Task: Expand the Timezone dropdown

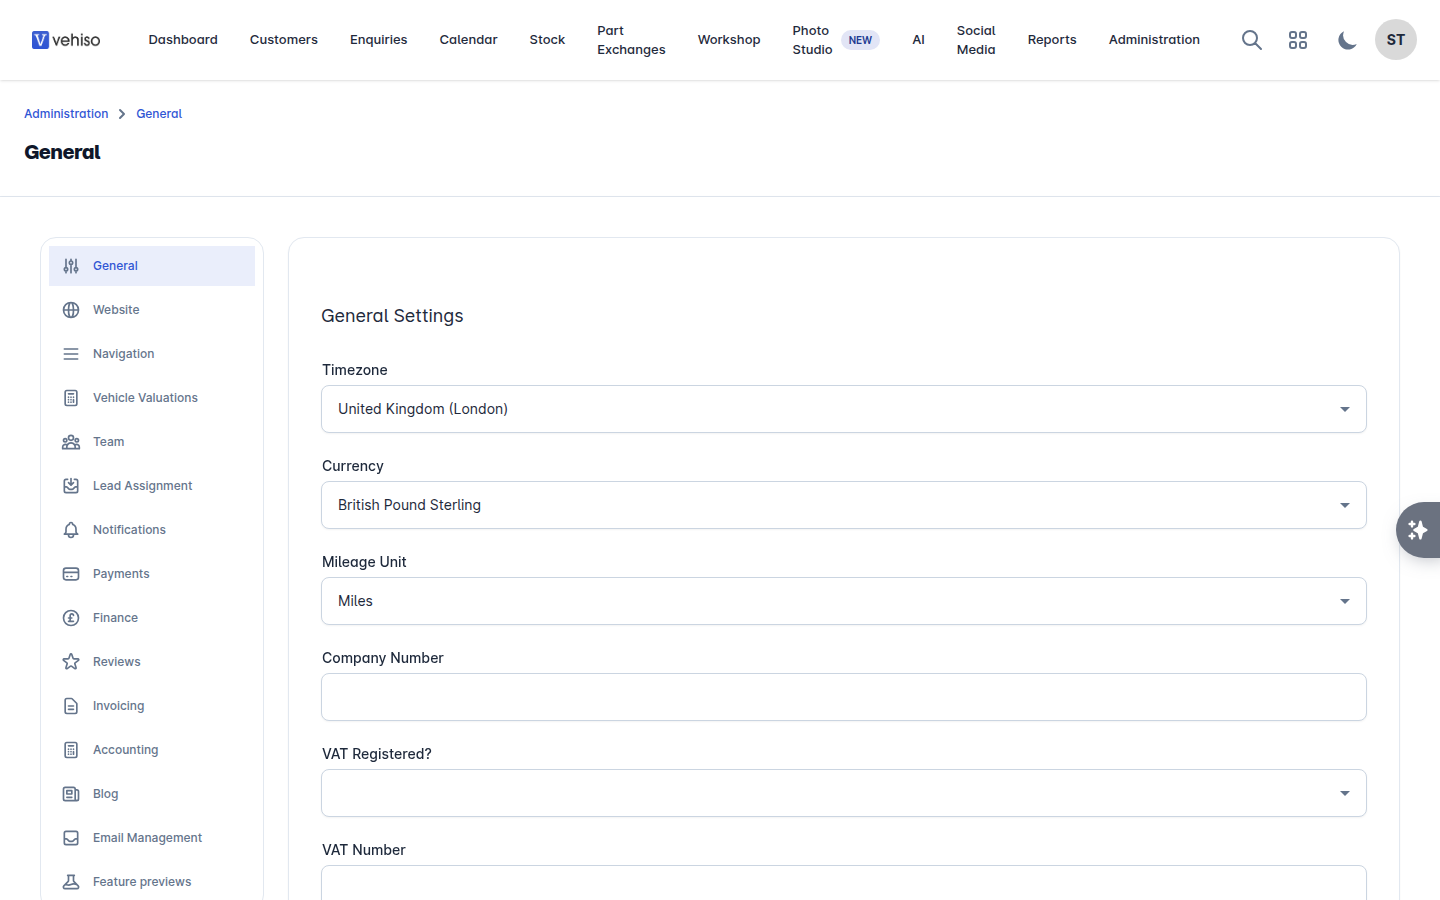Action: pos(844,409)
